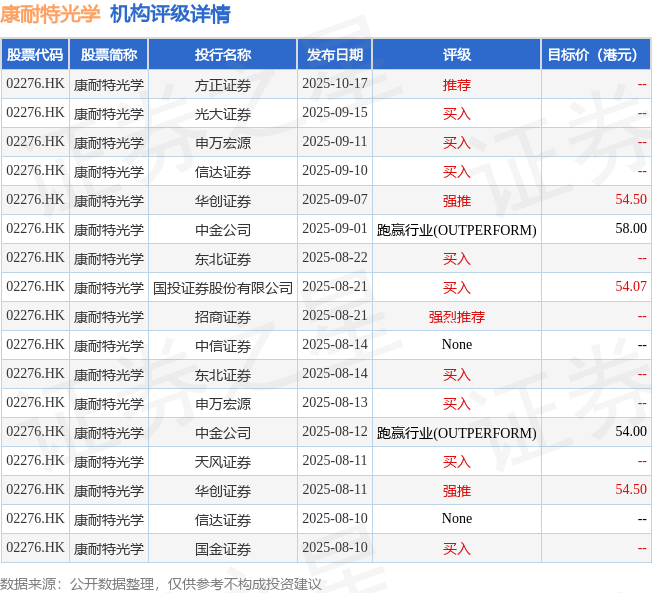The image size is (652, 593).
Task: Select 康耐特光学 name in 招商证券 row
Action: [x=109, y=317]
